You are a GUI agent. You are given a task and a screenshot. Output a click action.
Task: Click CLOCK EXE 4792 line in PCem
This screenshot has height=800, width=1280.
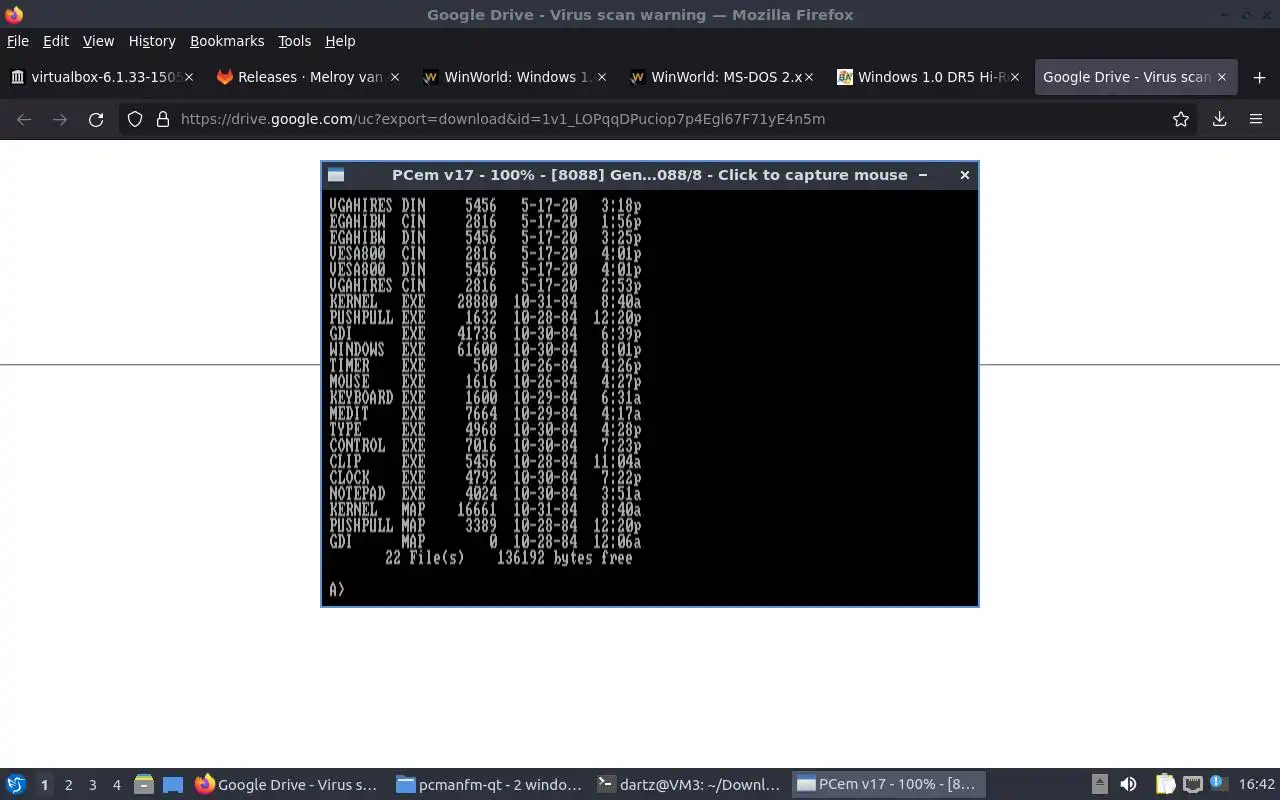(485, 478)
